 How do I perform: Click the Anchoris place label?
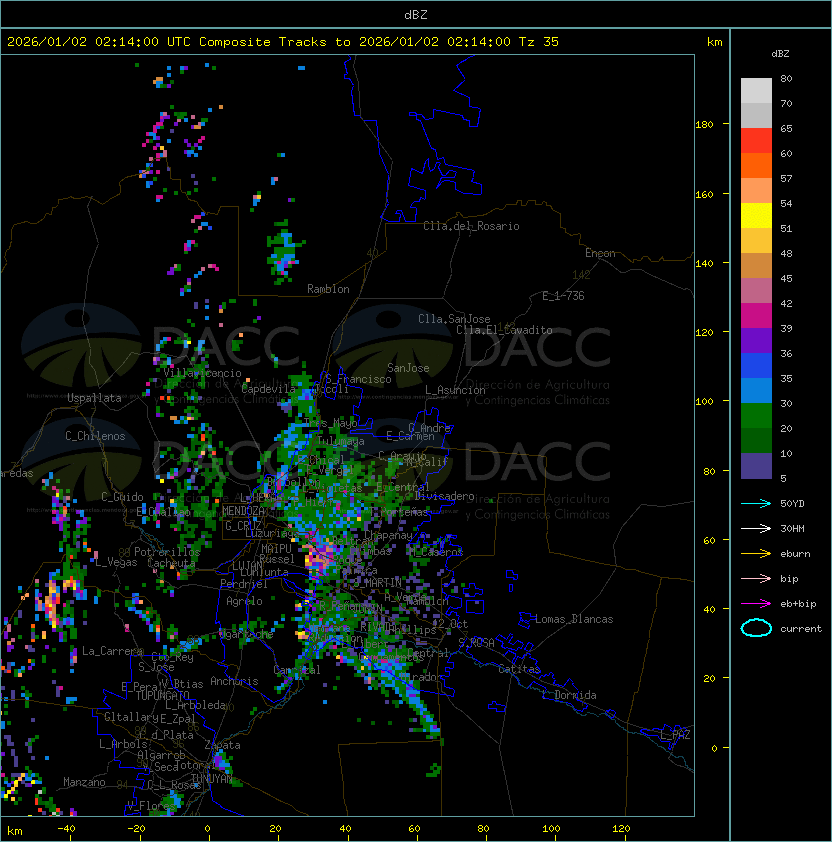(234, 681)
